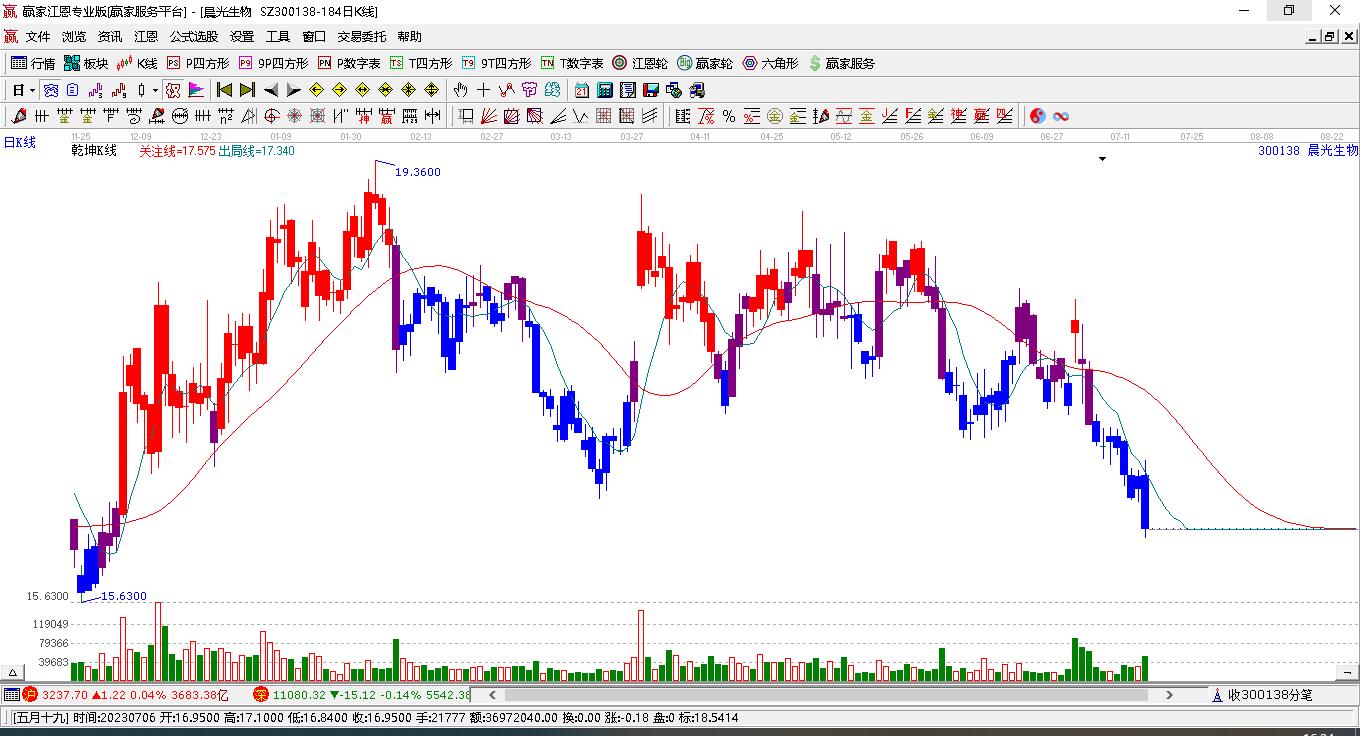Open the 浏览 menu

74,37
